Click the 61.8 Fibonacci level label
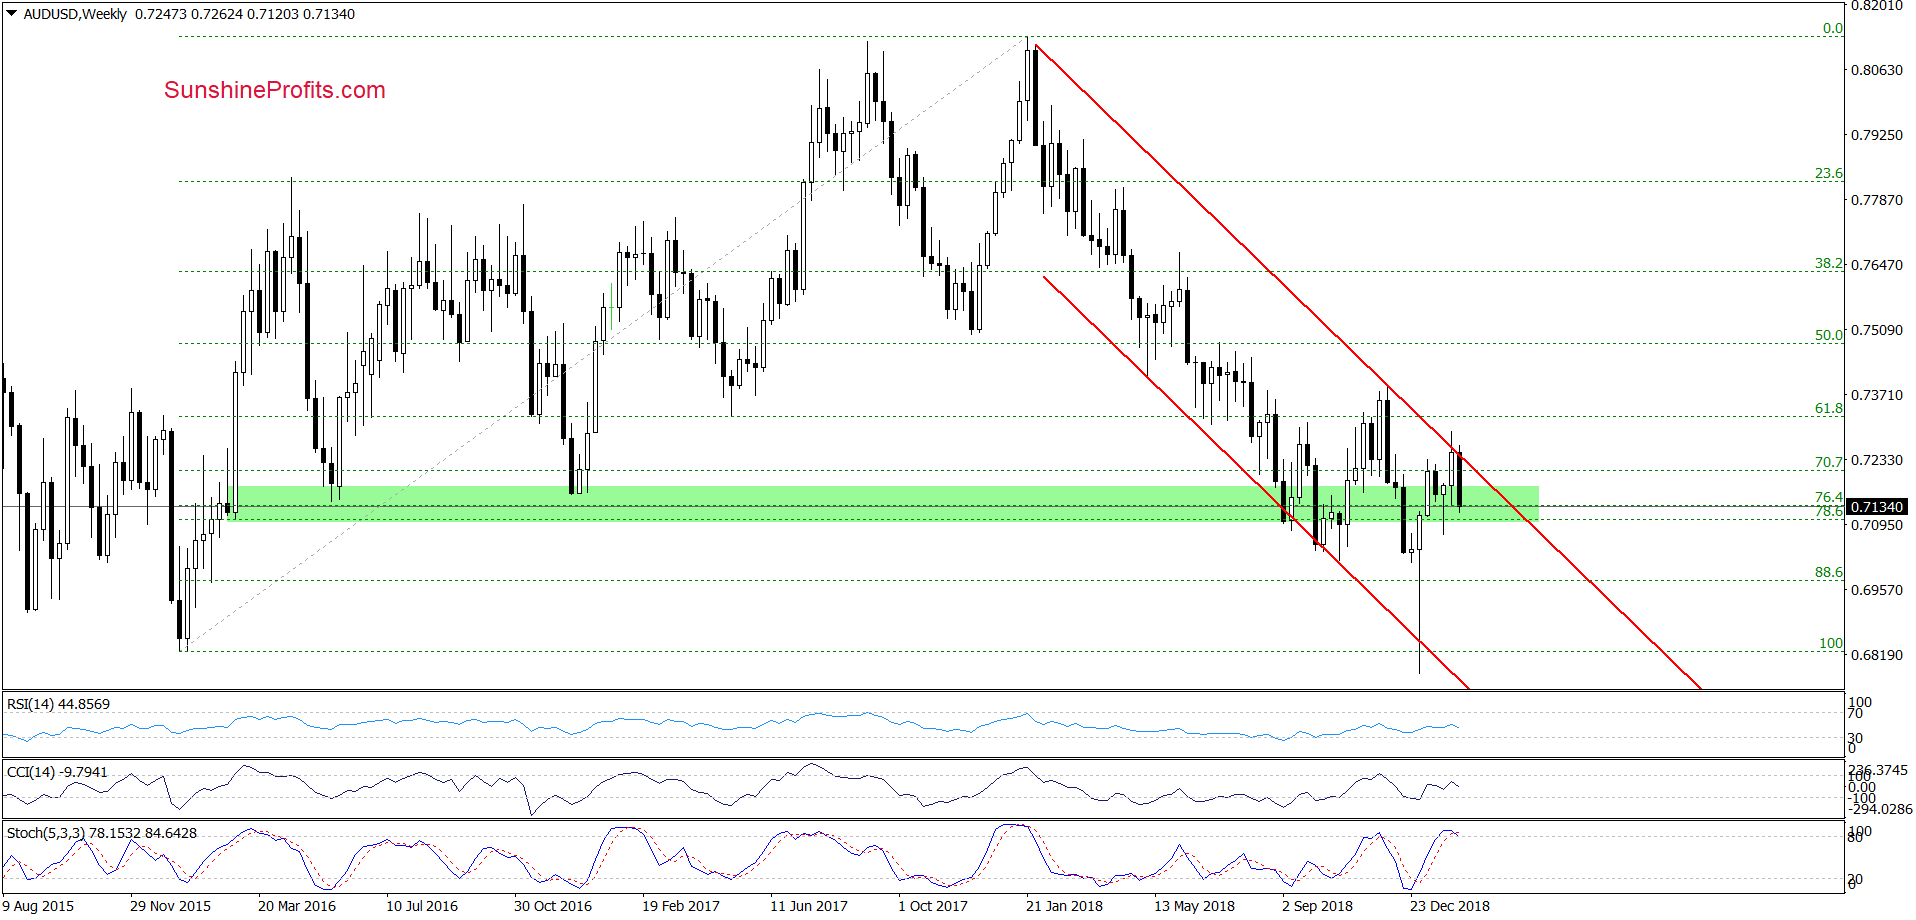The height and width of the screenshot is (920, 1916). [1829, 408]
